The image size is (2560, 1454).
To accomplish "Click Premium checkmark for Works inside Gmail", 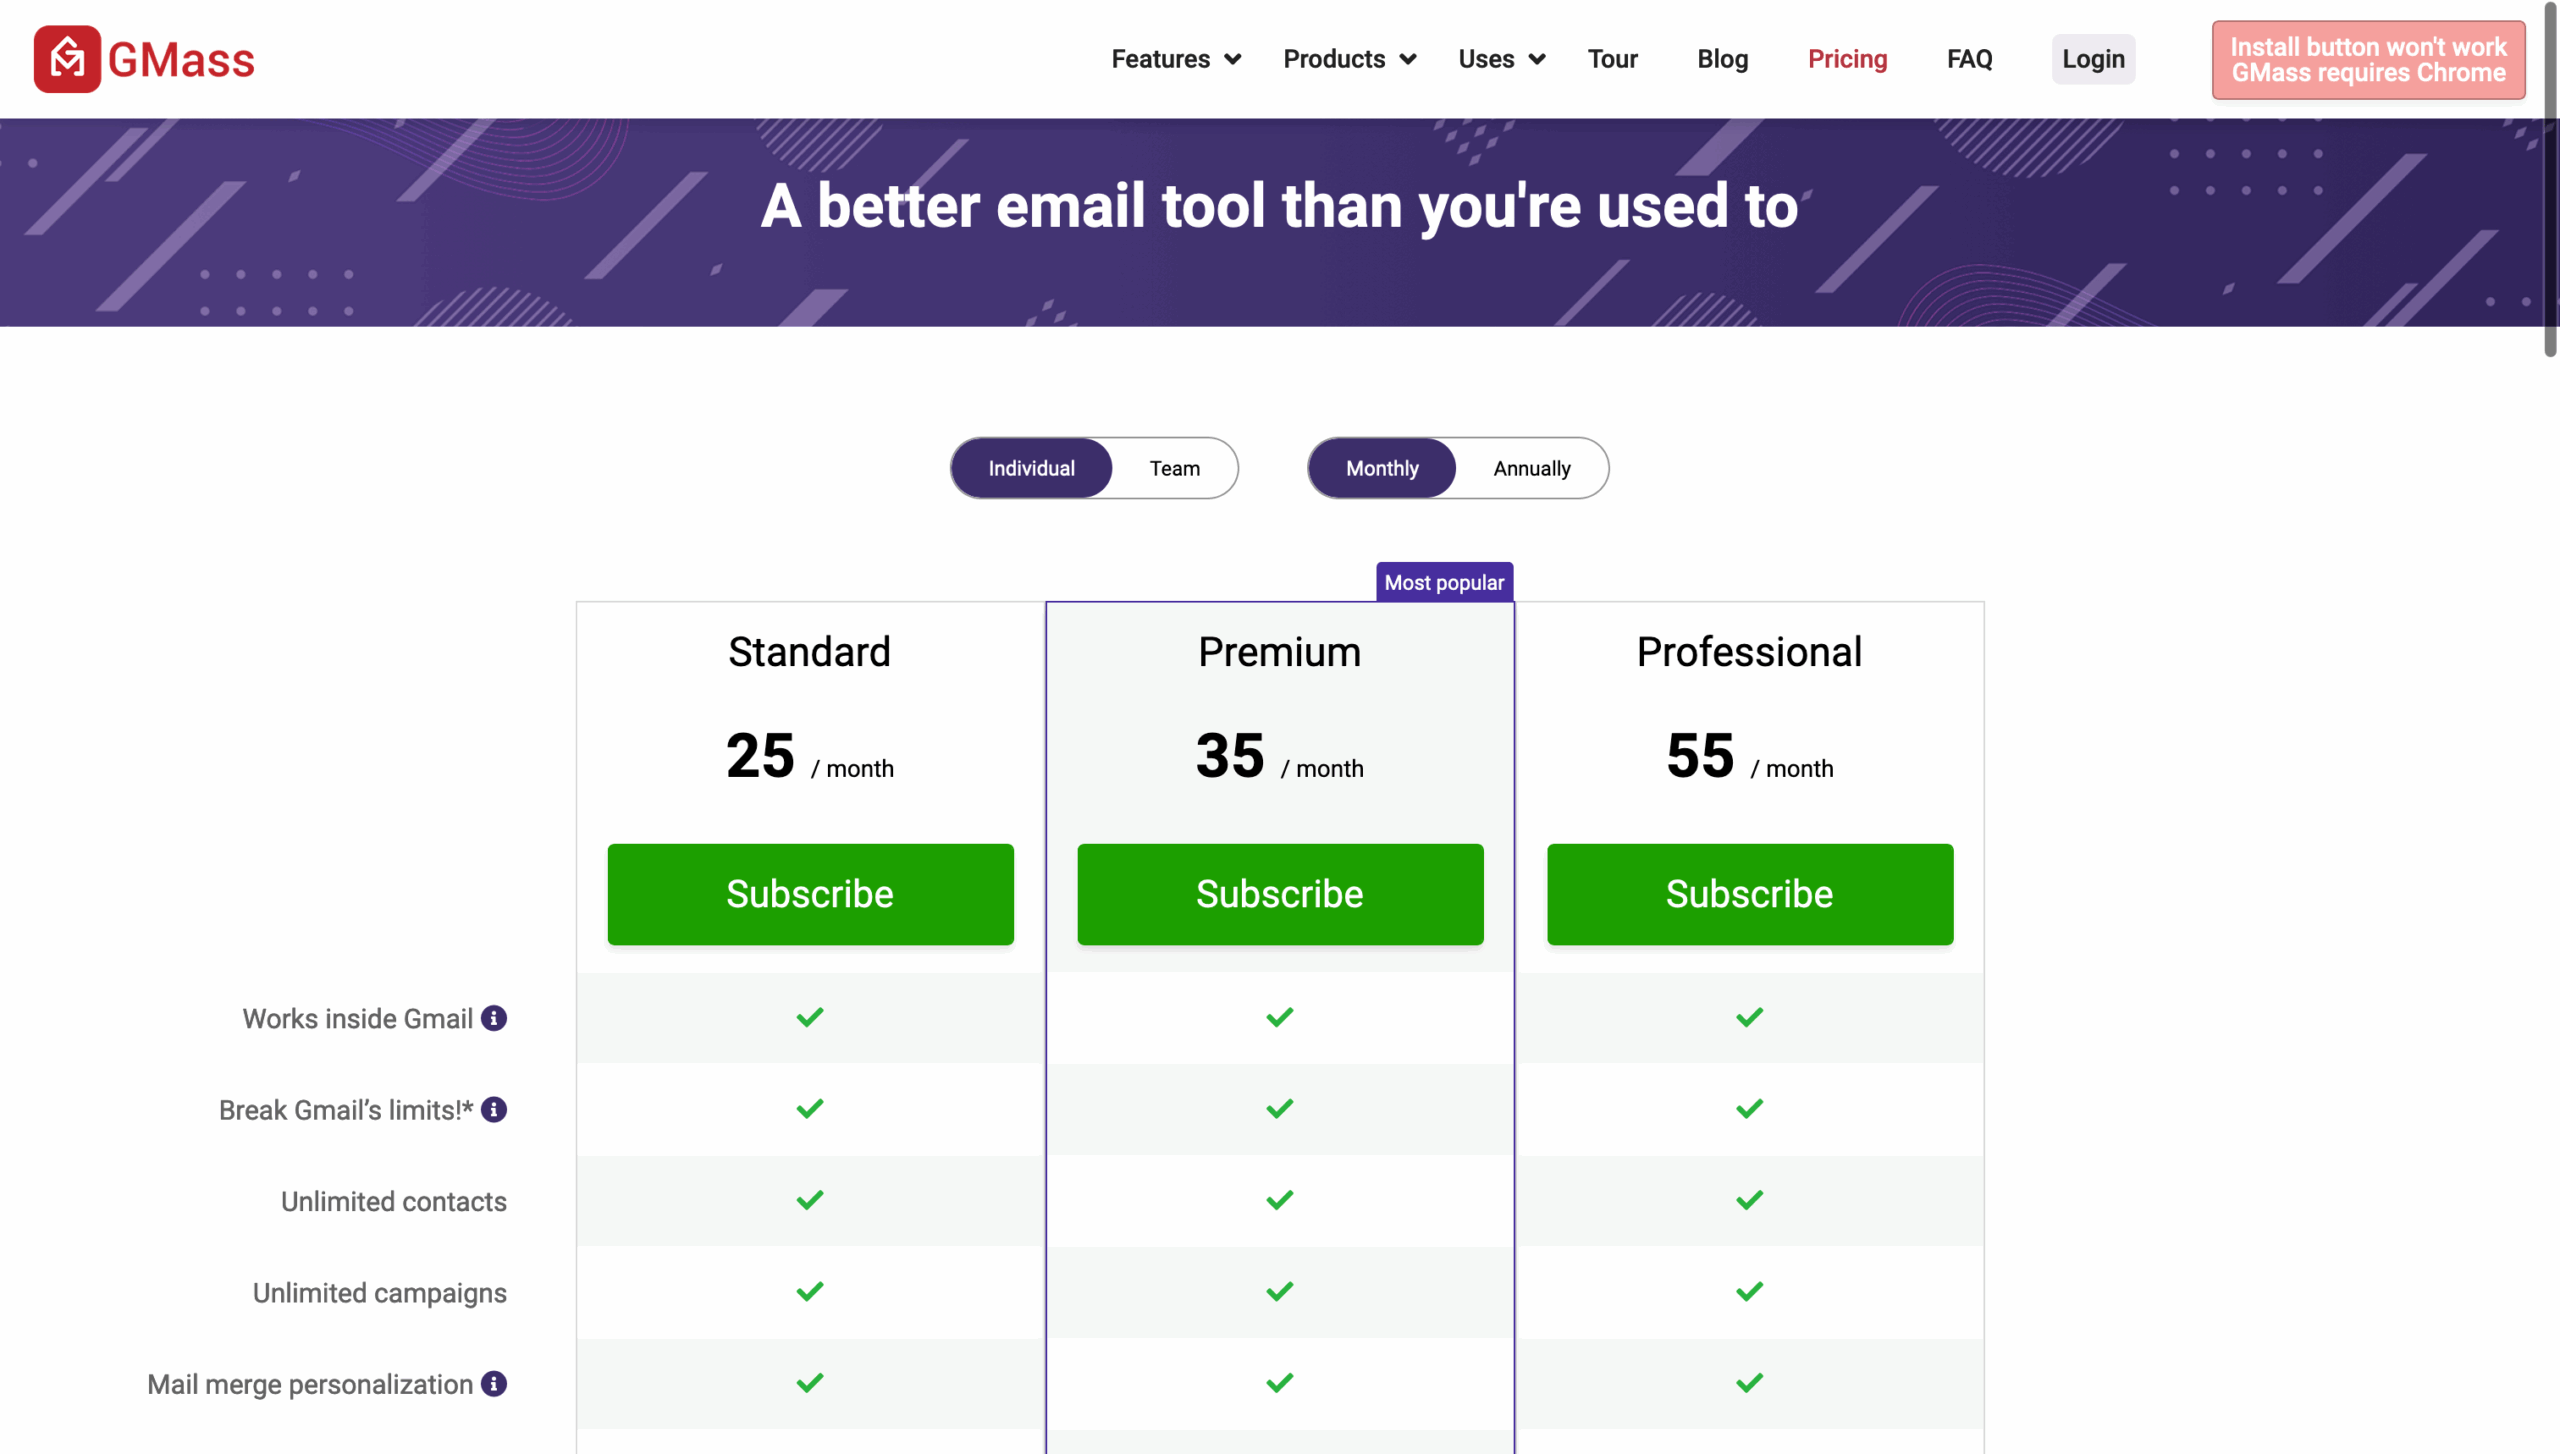I will pos(1280,1017).
